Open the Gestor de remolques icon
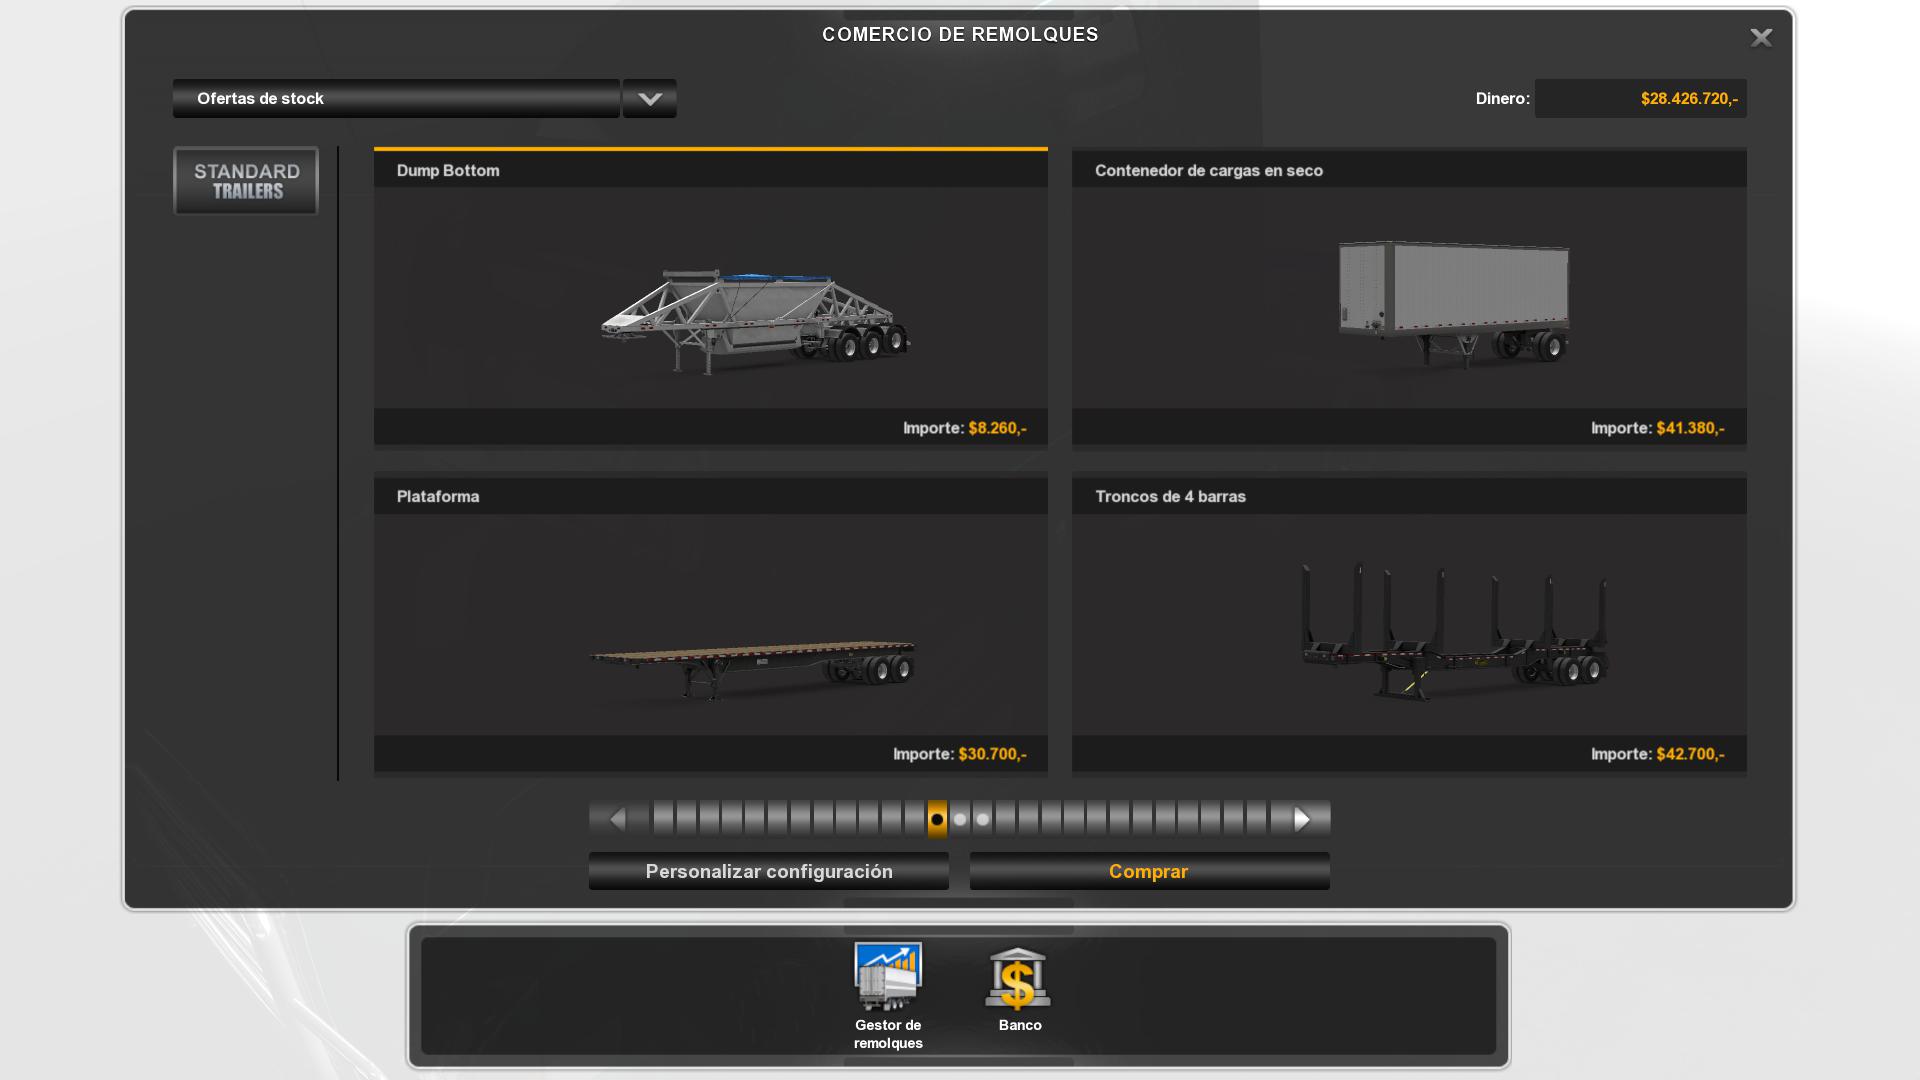Screen dimensions: 1920x1080 point(888,978)
